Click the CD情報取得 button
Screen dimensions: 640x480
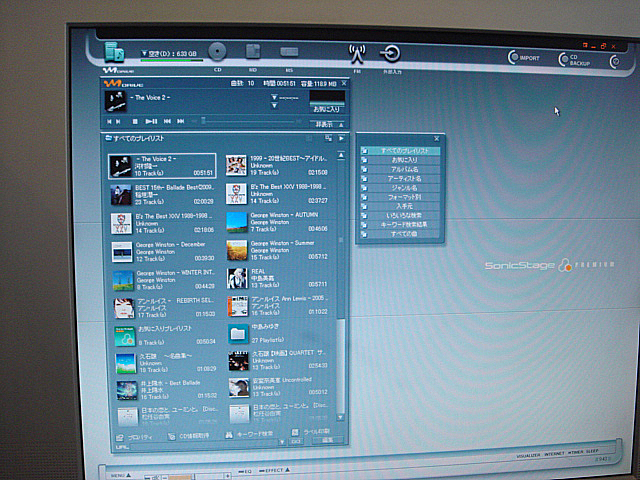189,436
